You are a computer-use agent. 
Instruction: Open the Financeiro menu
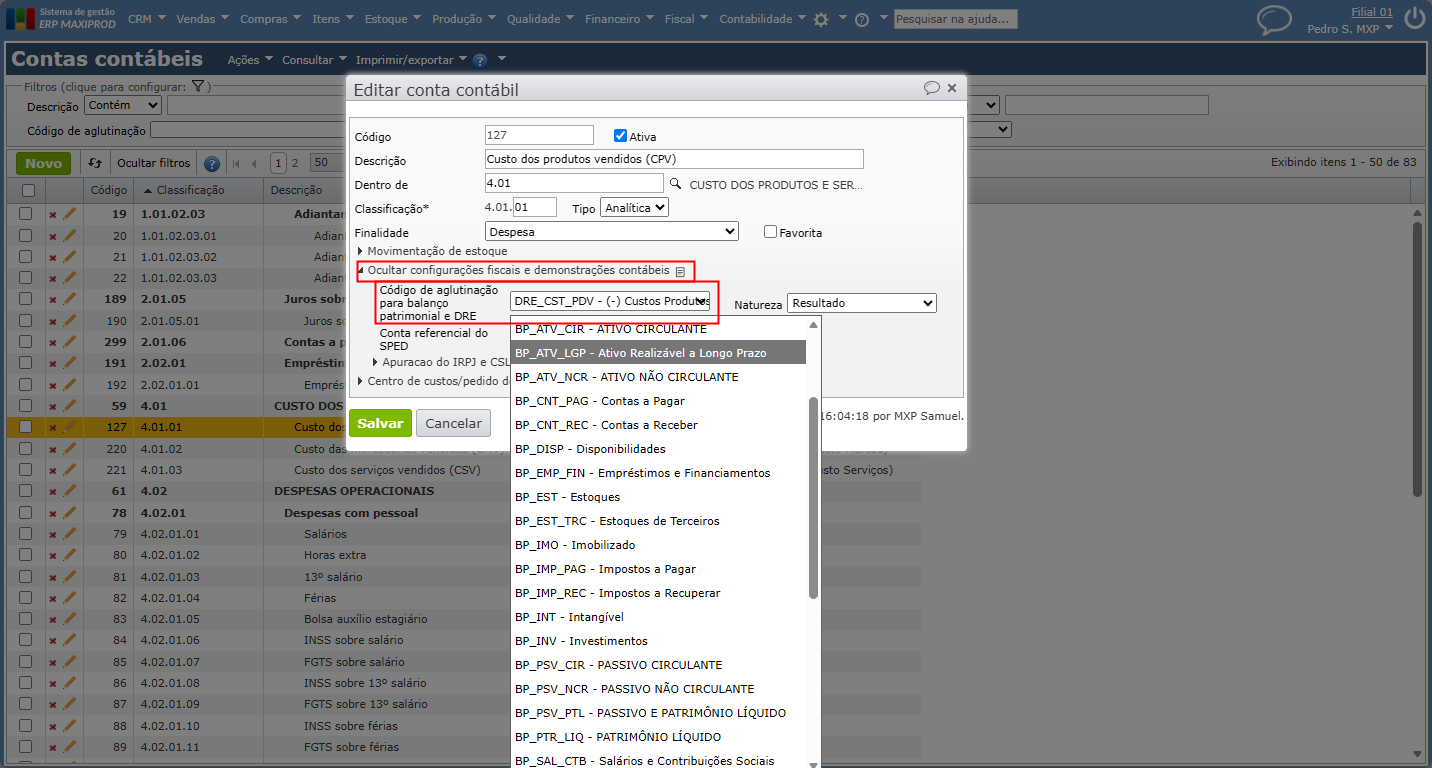619,19
